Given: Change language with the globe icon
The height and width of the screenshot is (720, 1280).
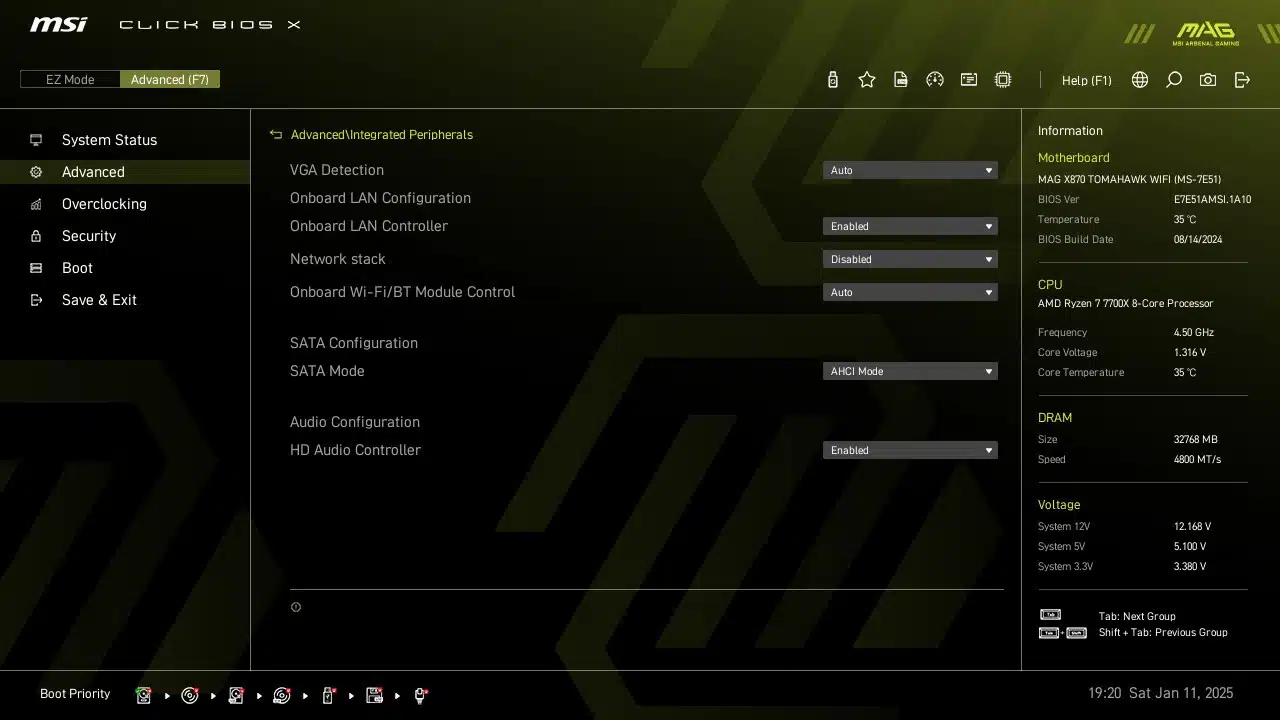Looking at the screenshot, I should click(x=1140, y=80).
